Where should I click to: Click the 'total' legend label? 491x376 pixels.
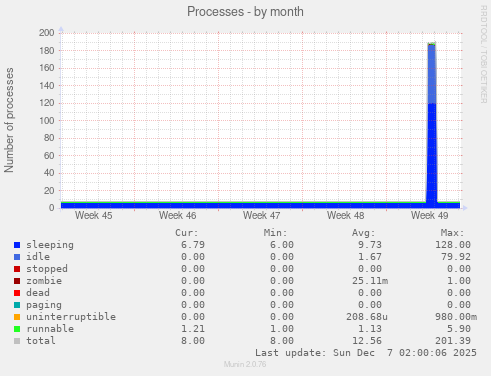41,341
